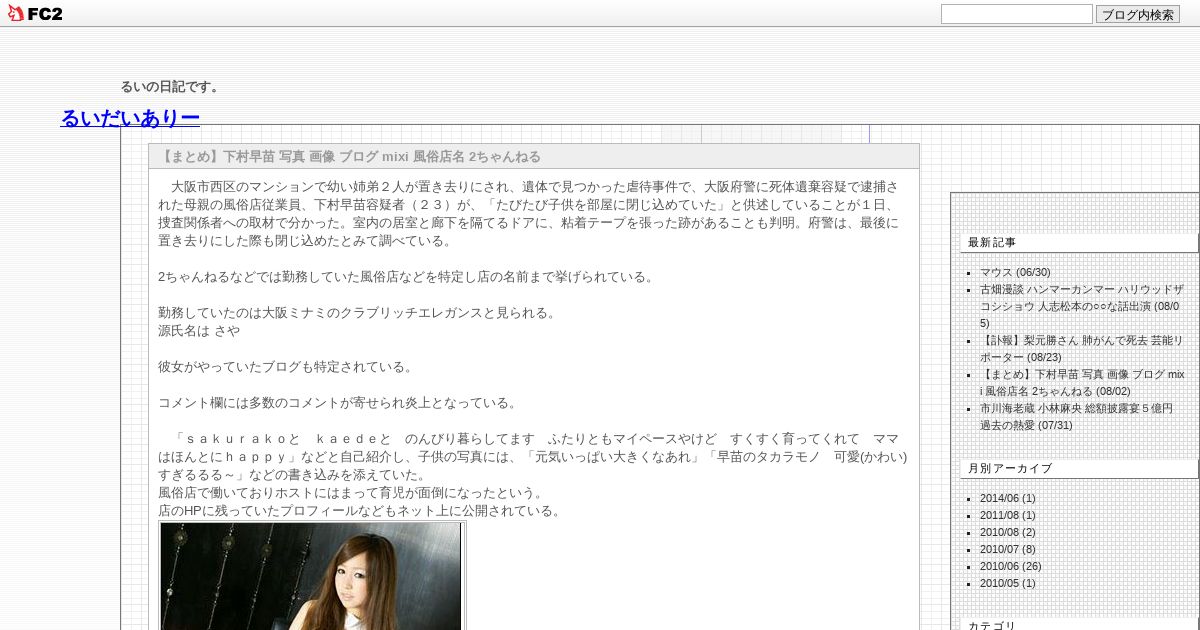The width and height of the screenshot is (1200, 630).
Task: Open the sidebar link 【まとめ】下村早苗 (08/02)
Action: (1082, 382)
